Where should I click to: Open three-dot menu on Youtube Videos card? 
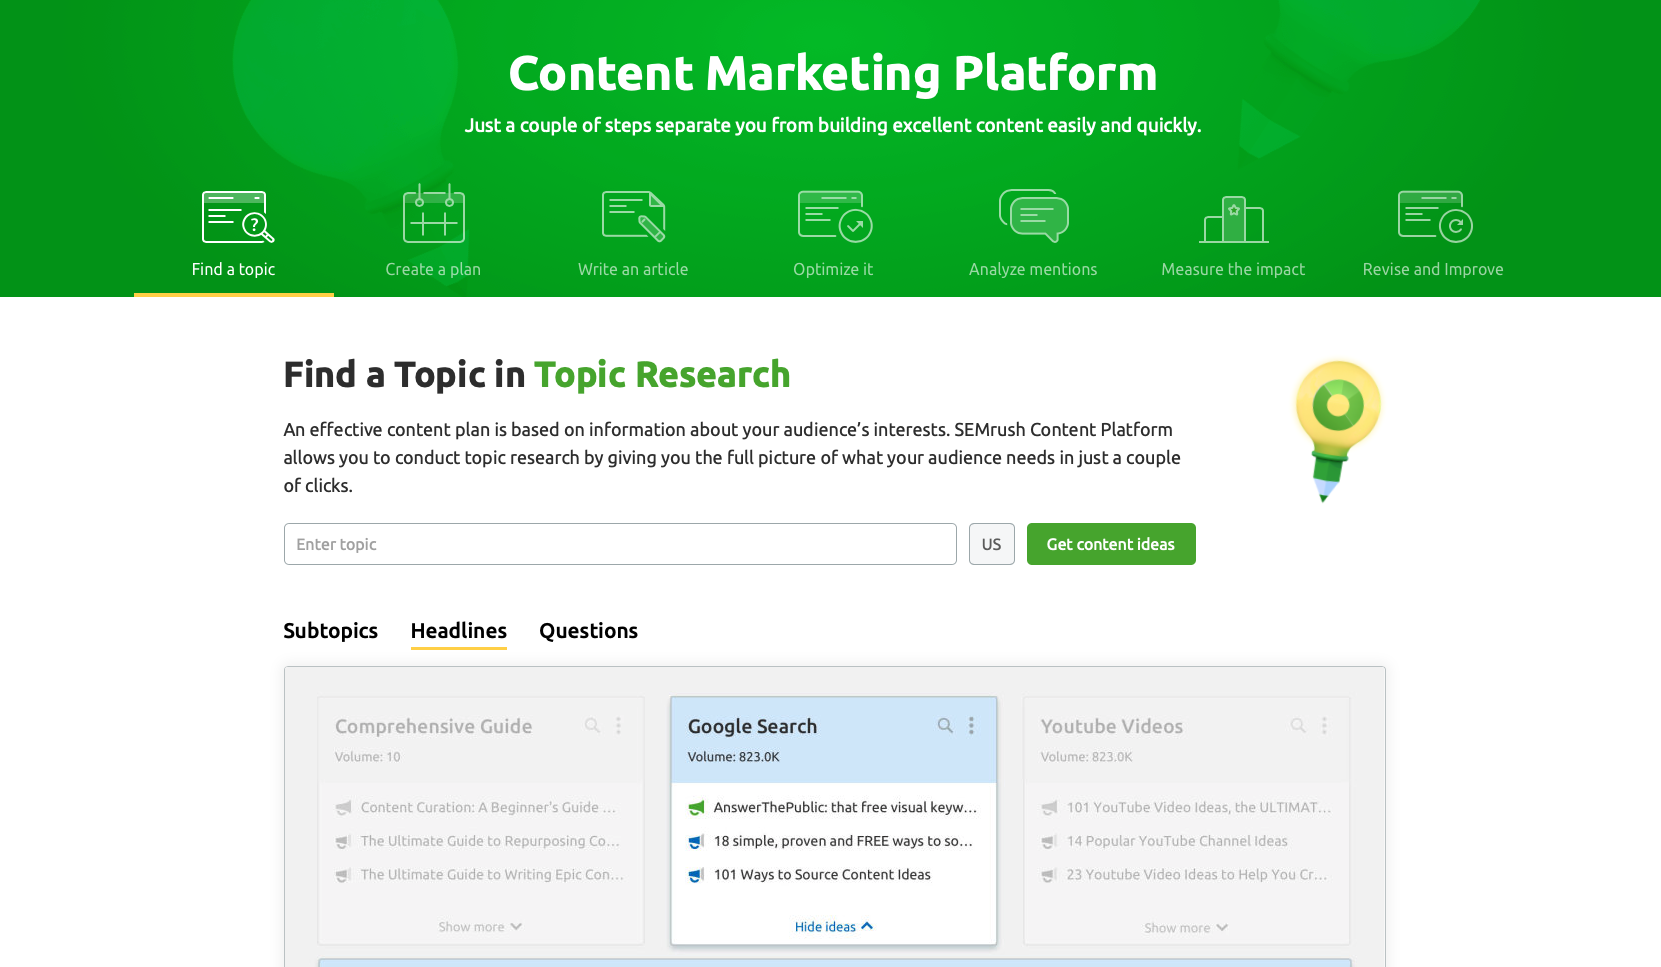coord(1324,725)
